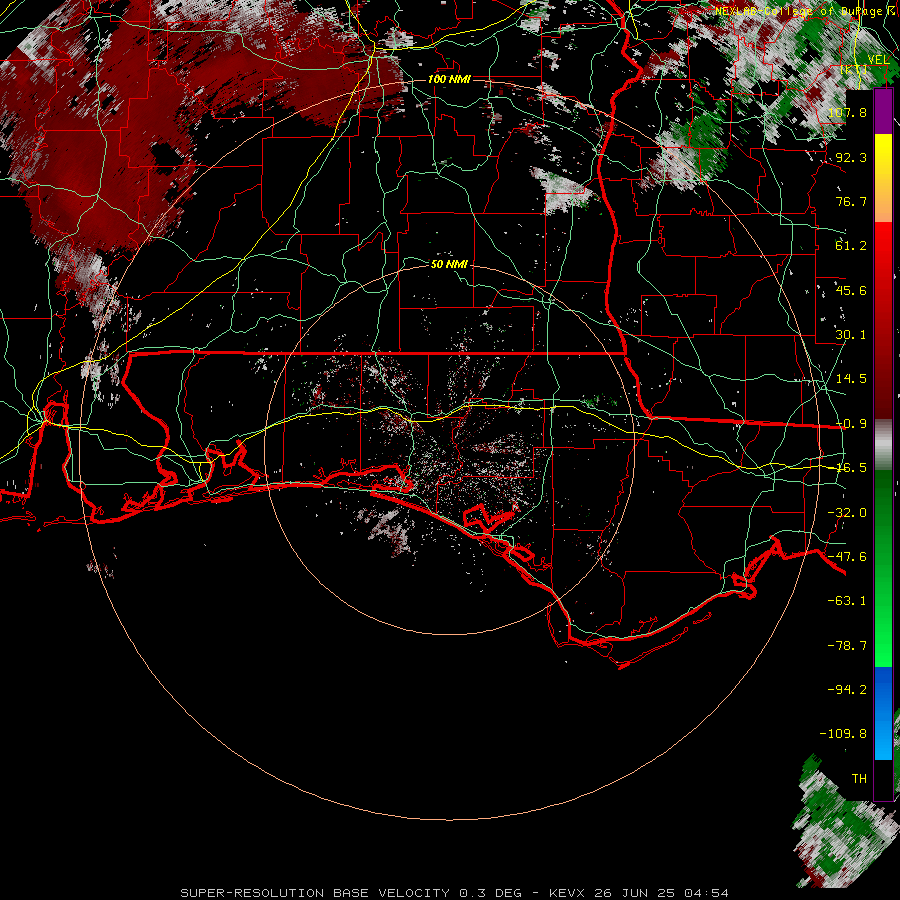Viewport: 900px width, 900px height.
Task: Click the -78.7 legend value
Action: coord(847,646)
